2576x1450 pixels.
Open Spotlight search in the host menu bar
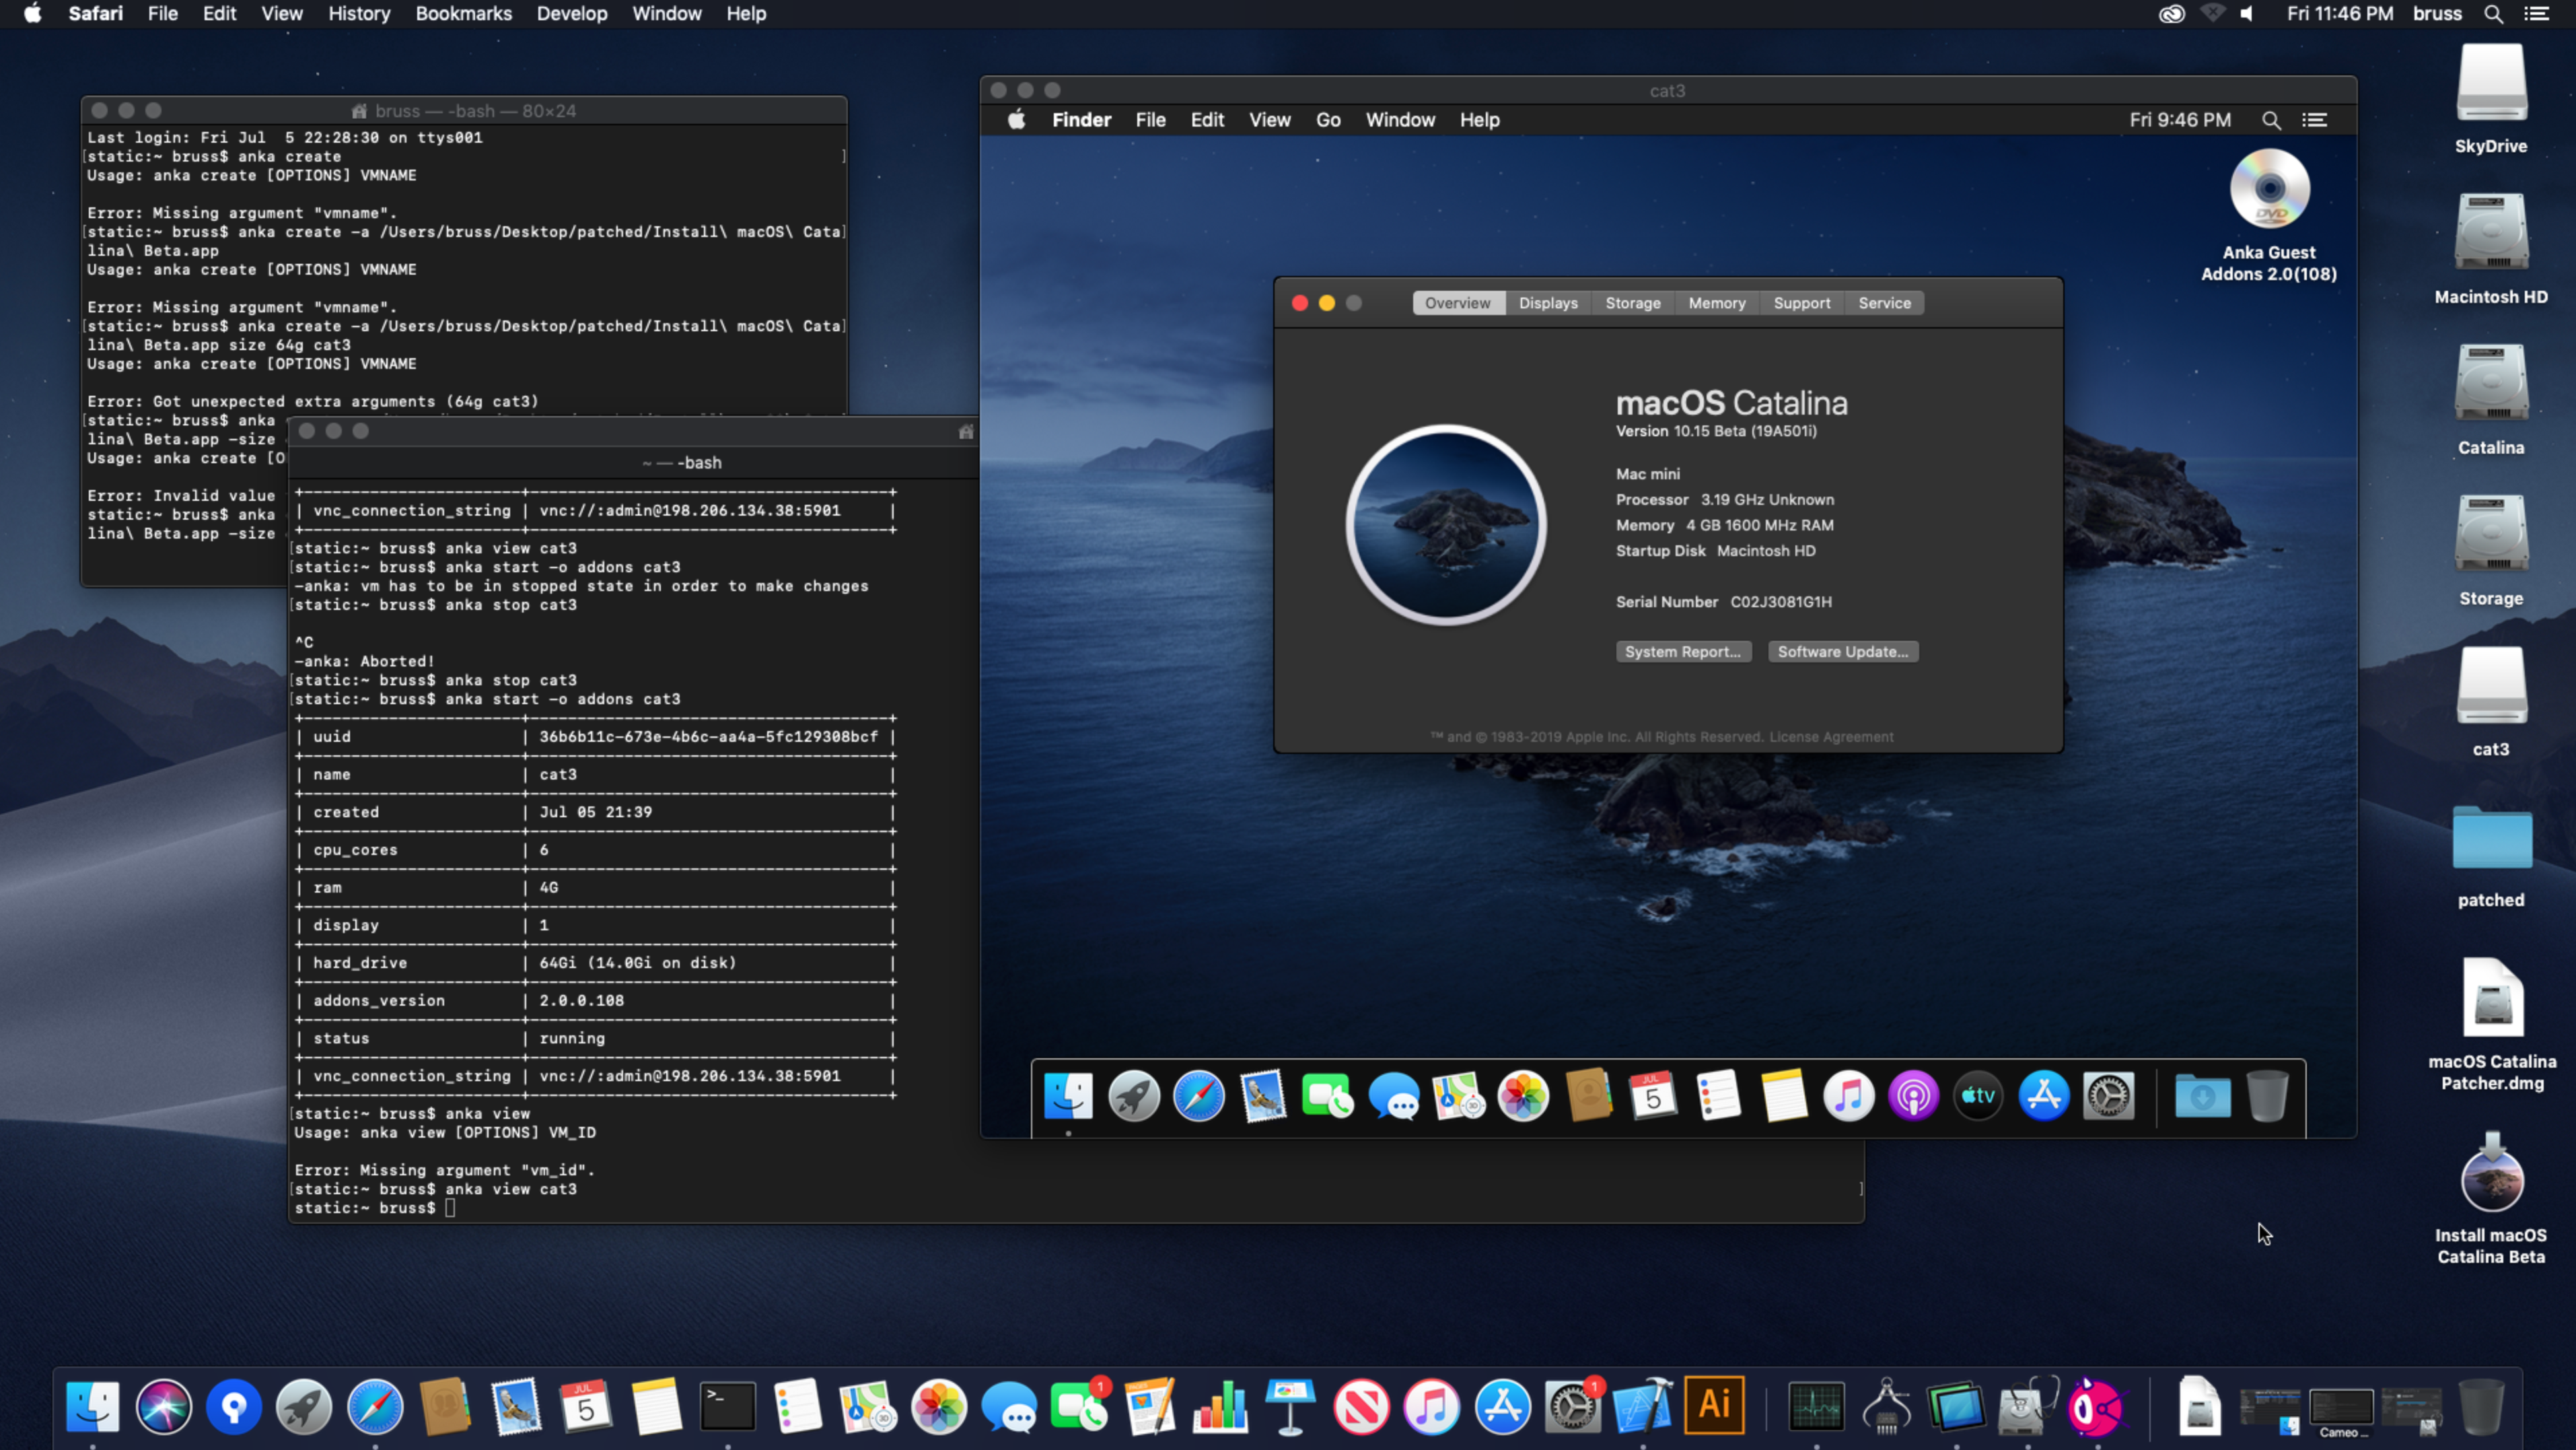pos(2493,14)
